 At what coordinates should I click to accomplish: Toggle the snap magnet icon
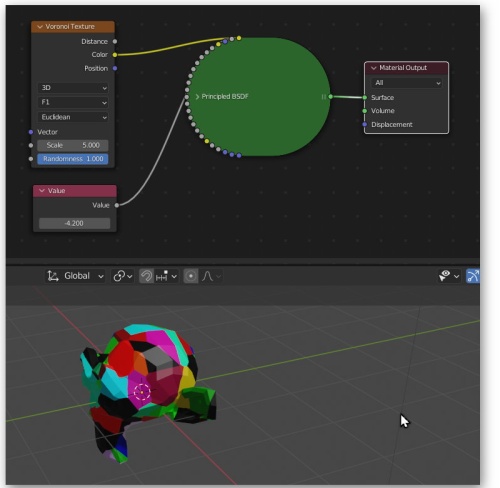point(146,276)
